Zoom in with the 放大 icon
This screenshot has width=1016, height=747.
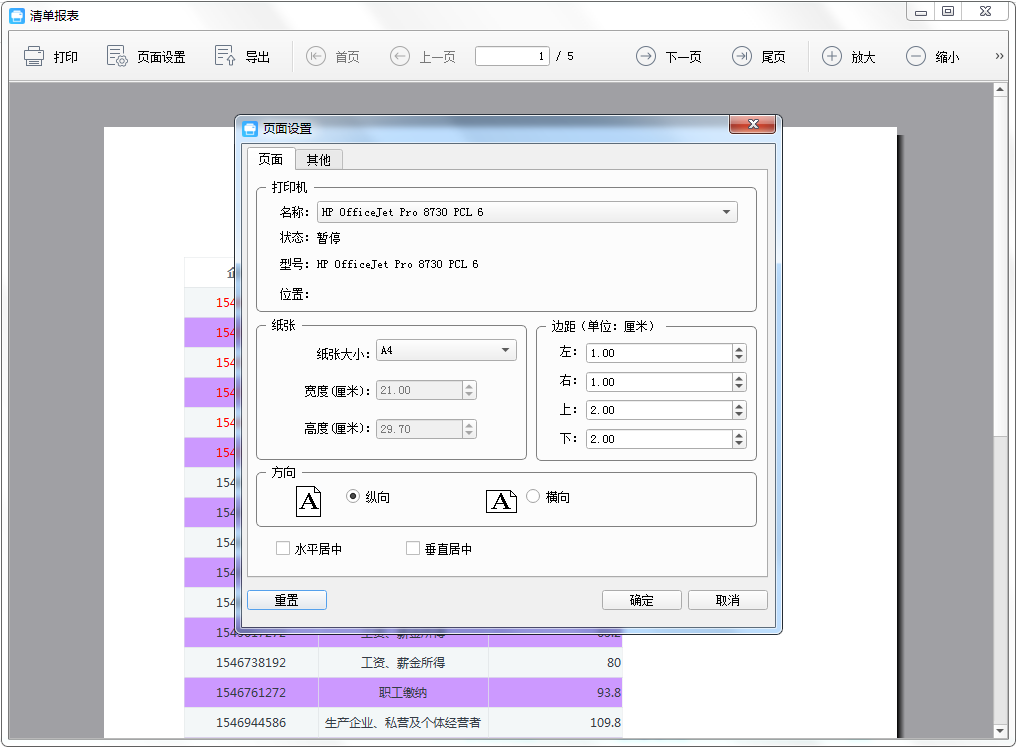coord(832,57)
